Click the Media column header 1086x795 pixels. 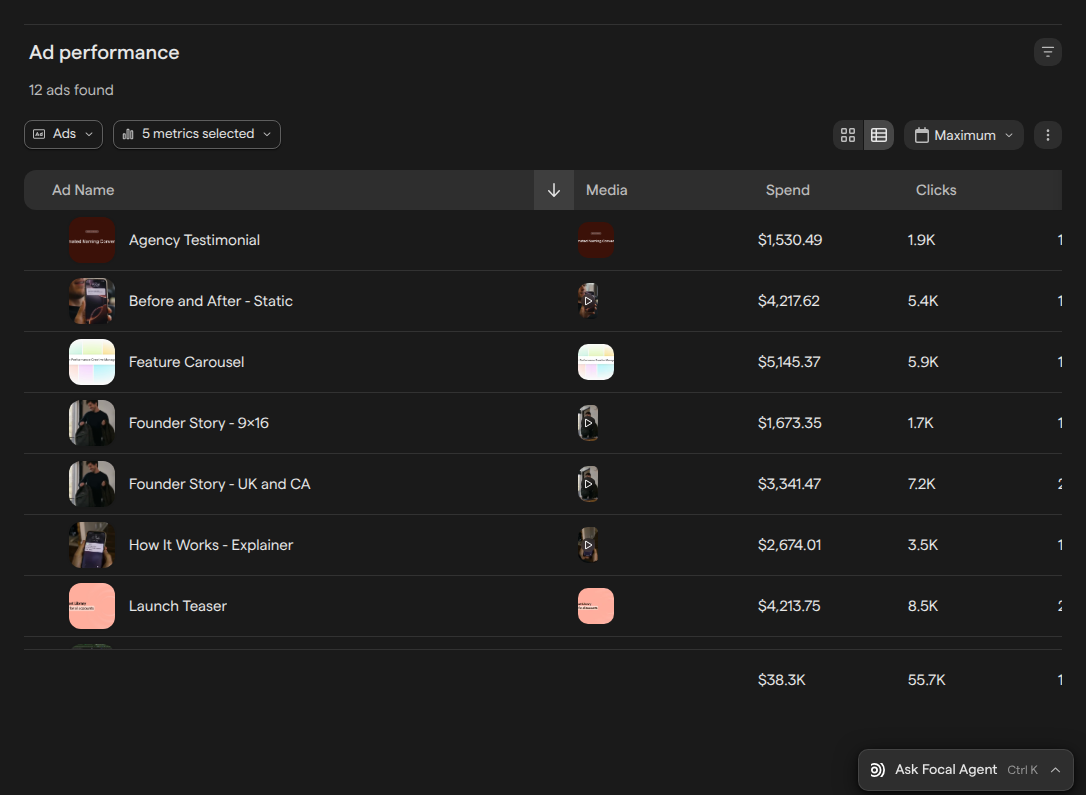click(606, 190)
